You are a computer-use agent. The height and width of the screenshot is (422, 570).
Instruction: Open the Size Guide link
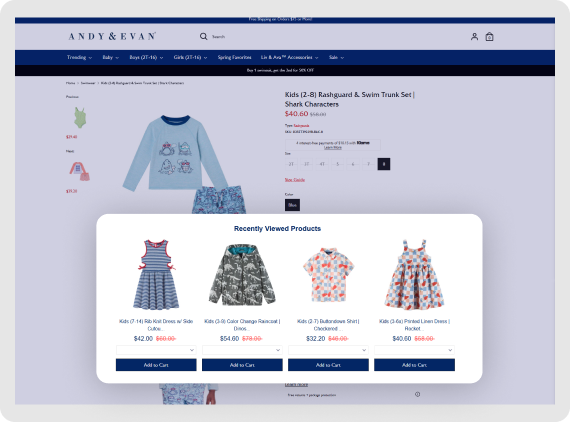pyautogui.click(x=295, y=180)
